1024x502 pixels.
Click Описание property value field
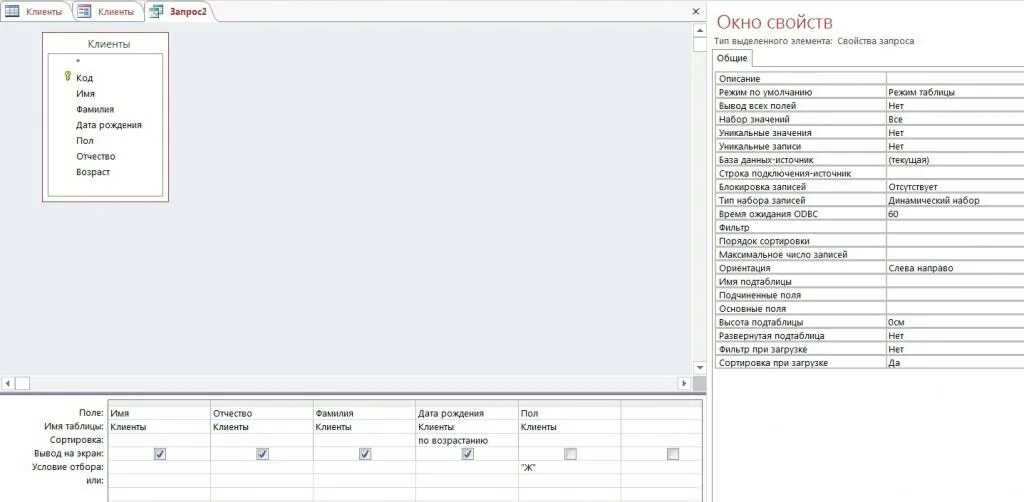point(955,78)
